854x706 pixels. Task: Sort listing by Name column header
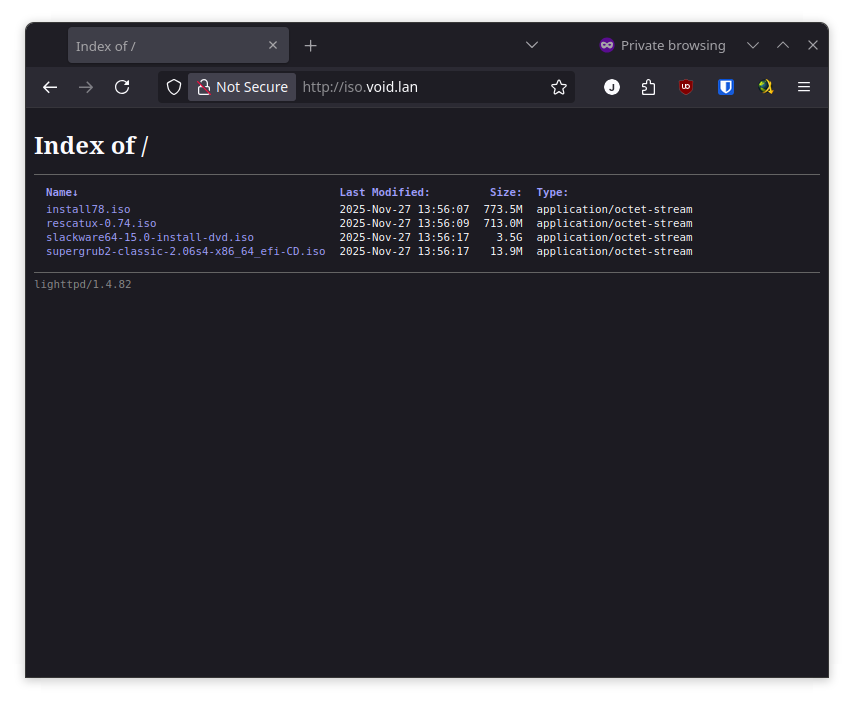click(x=61, y=192)
